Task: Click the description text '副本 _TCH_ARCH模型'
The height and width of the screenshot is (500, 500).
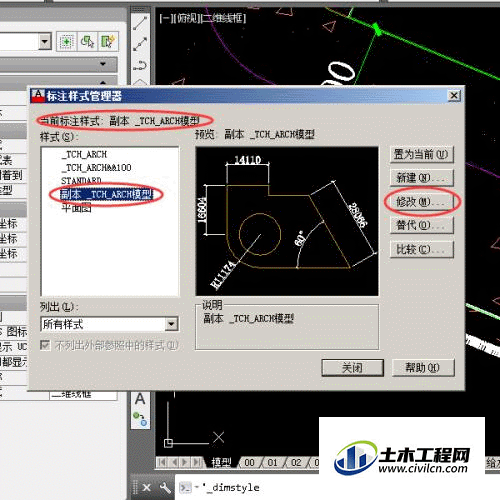Action: [x=249, y=319]
